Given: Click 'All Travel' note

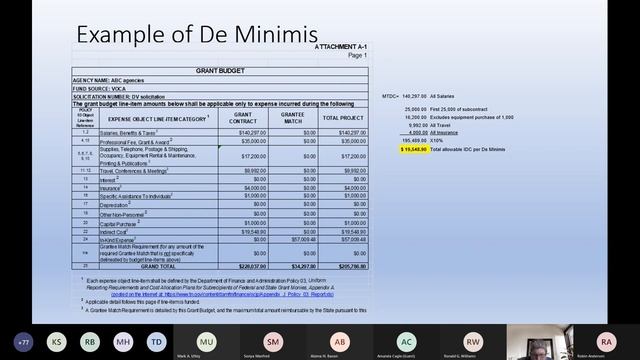Looking at the screenshot, I should click(440, 125).
